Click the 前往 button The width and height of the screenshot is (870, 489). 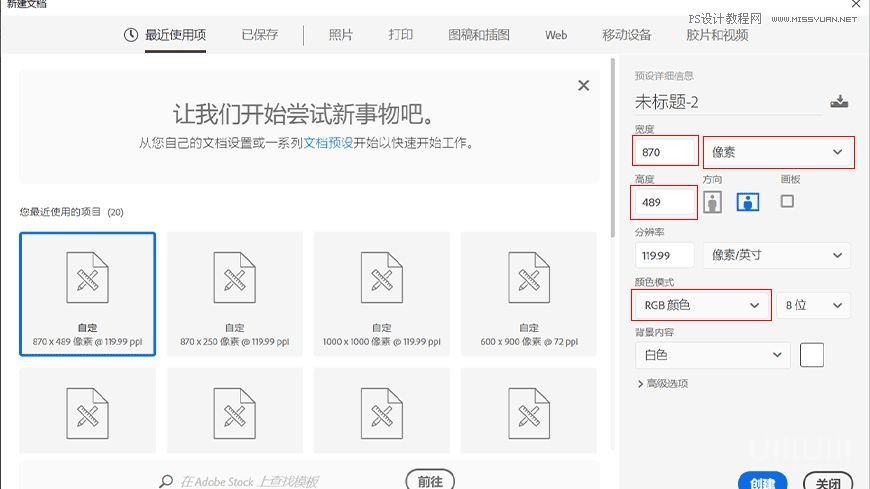click(430, 481)
